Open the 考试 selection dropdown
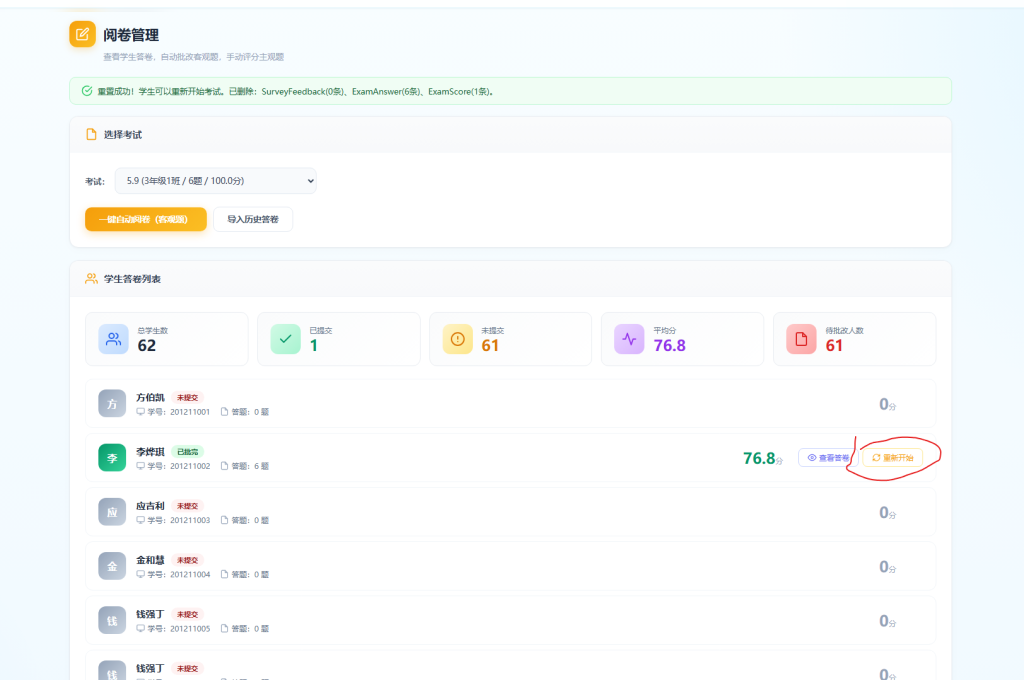1024x680 pixels. click(216, 181)
